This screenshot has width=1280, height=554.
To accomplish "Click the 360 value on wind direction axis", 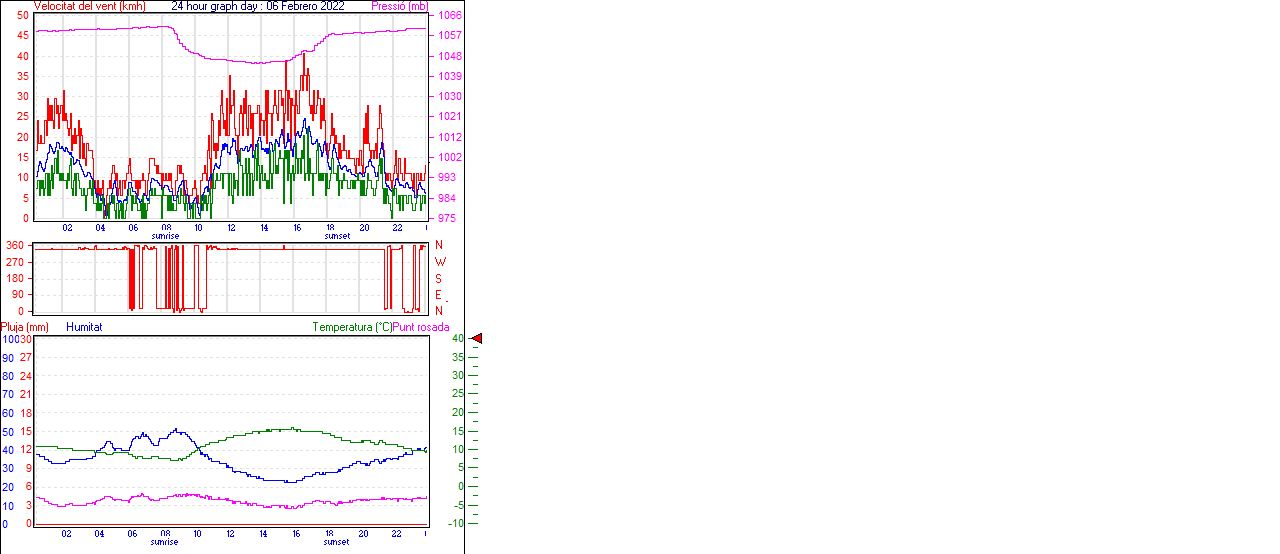I will point(15,245).
